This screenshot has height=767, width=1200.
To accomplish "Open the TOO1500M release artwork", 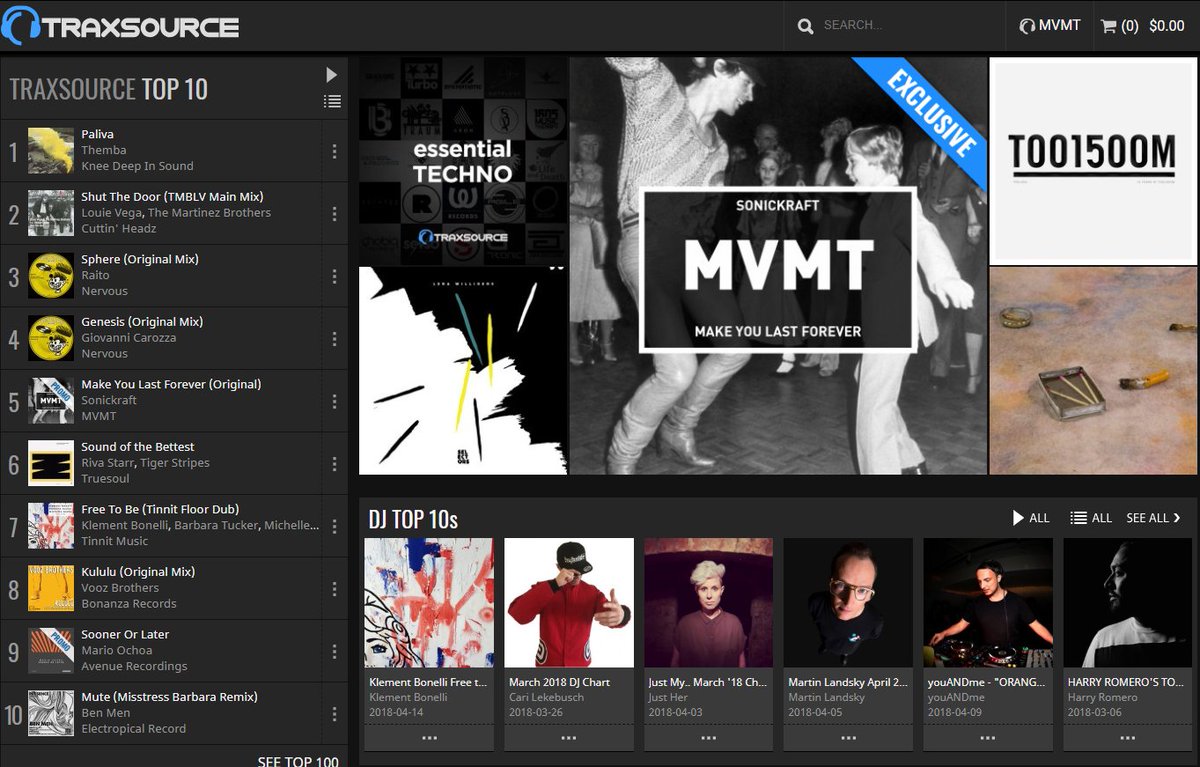I will pos(1093,161).
